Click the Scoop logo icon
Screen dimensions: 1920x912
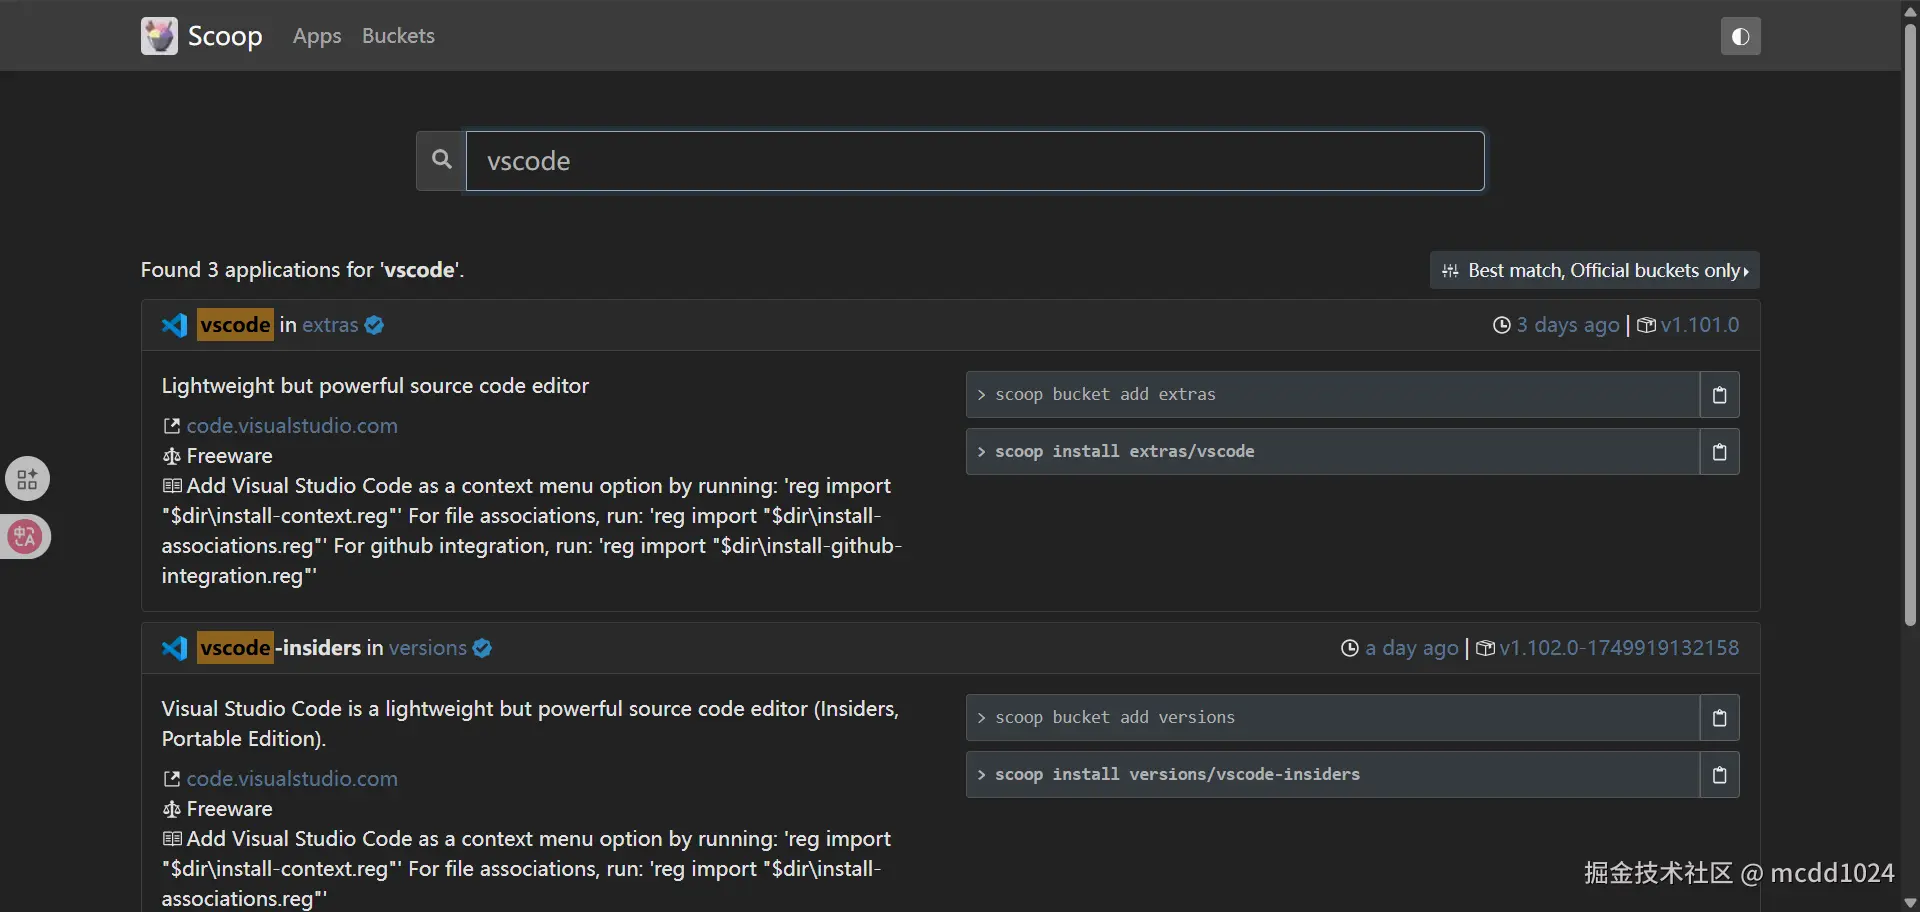pyautogui.click(x=159, y=36)
